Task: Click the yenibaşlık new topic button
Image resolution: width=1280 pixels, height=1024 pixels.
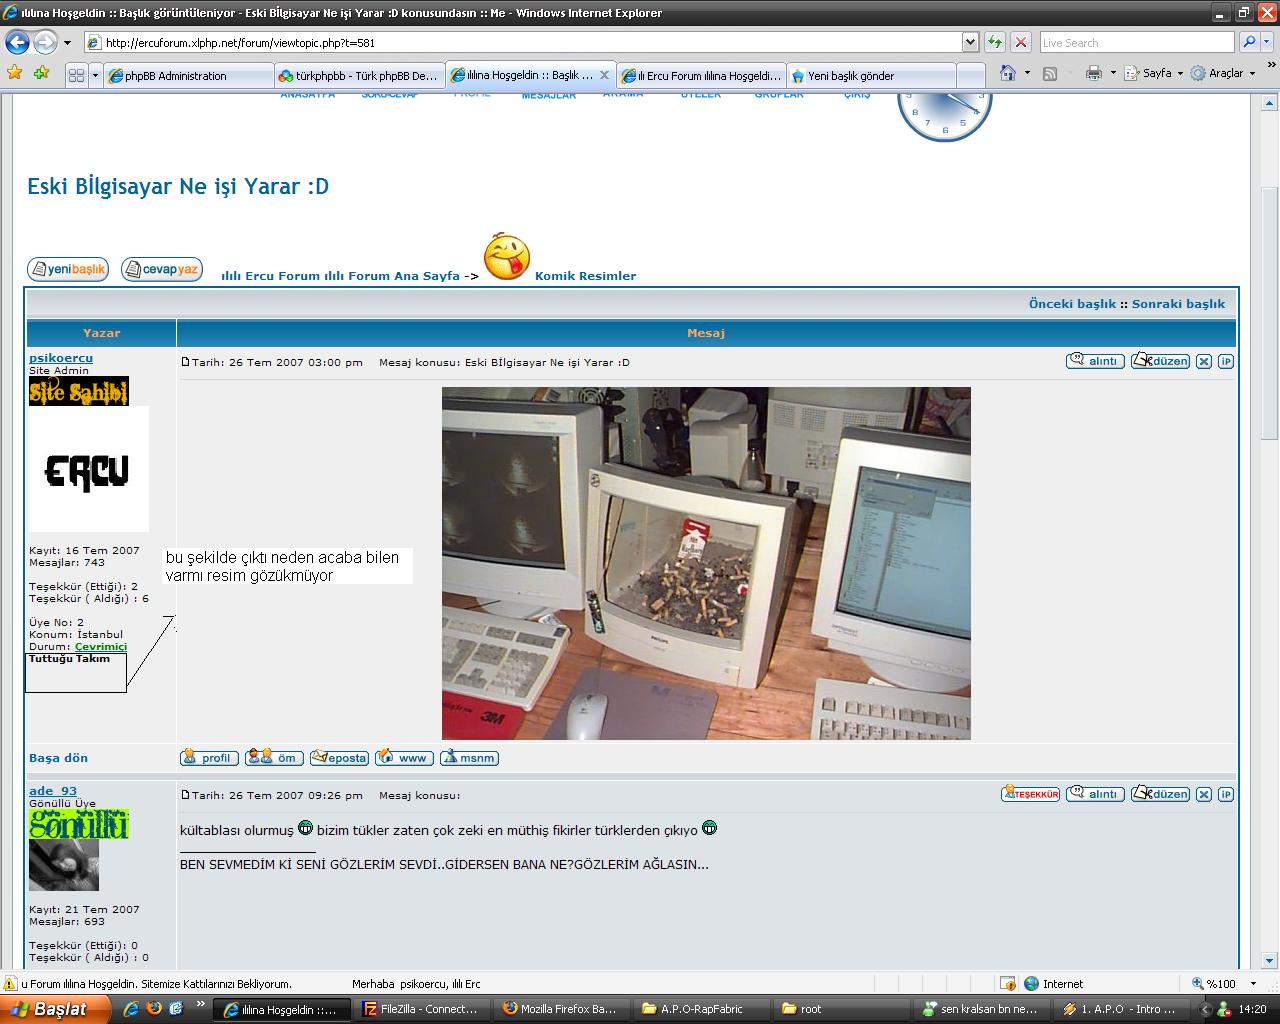Action: click(67, 269)
